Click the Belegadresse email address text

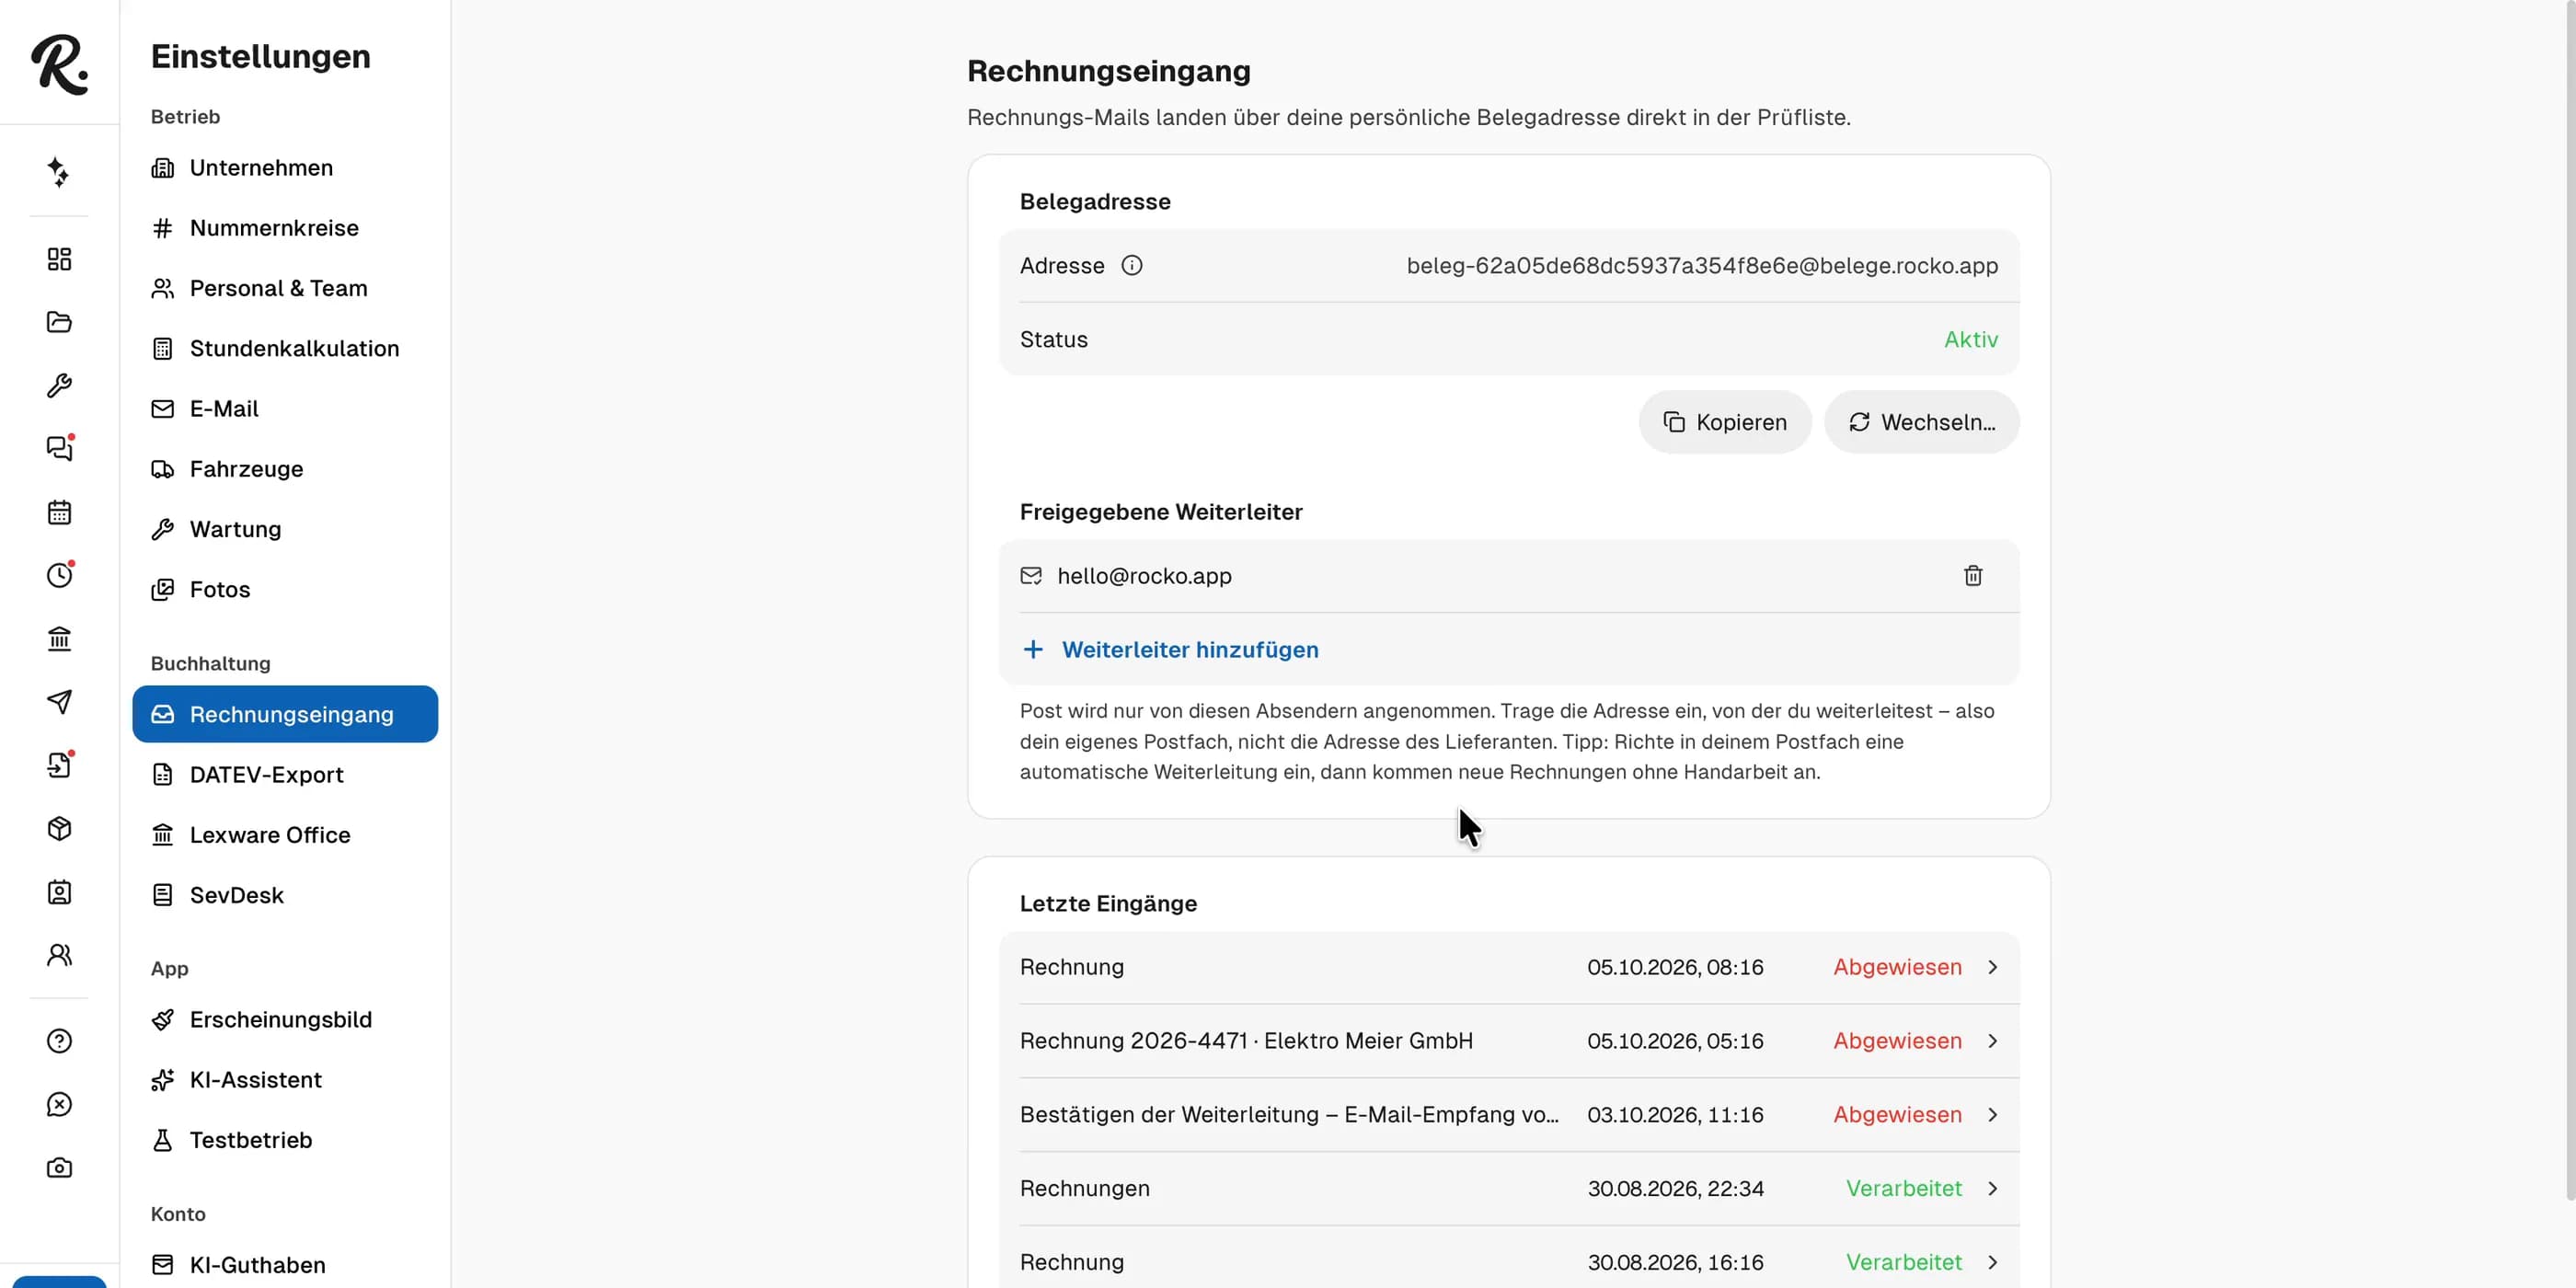[x=1702, y=266]
